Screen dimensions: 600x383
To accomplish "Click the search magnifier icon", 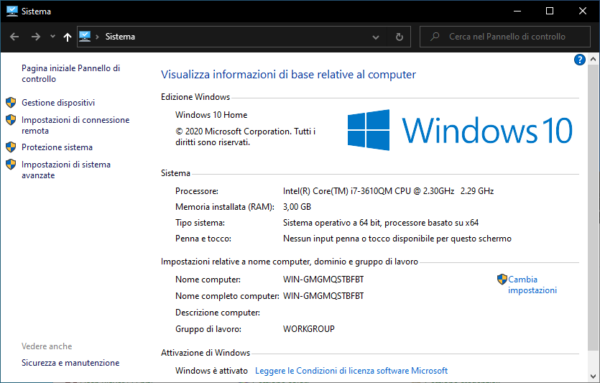I will (435, 37).
